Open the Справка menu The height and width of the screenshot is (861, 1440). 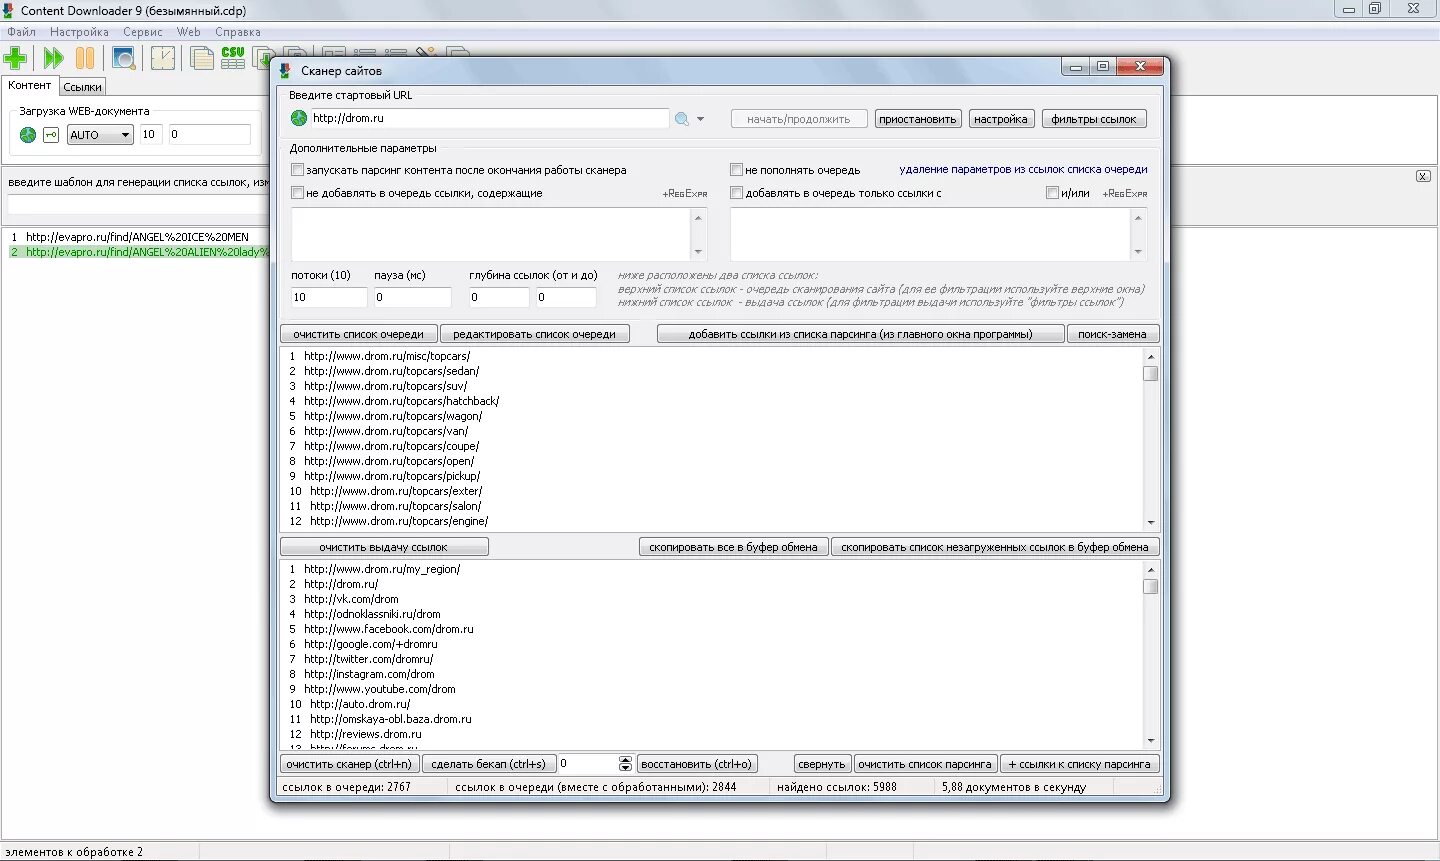[238, 32]
